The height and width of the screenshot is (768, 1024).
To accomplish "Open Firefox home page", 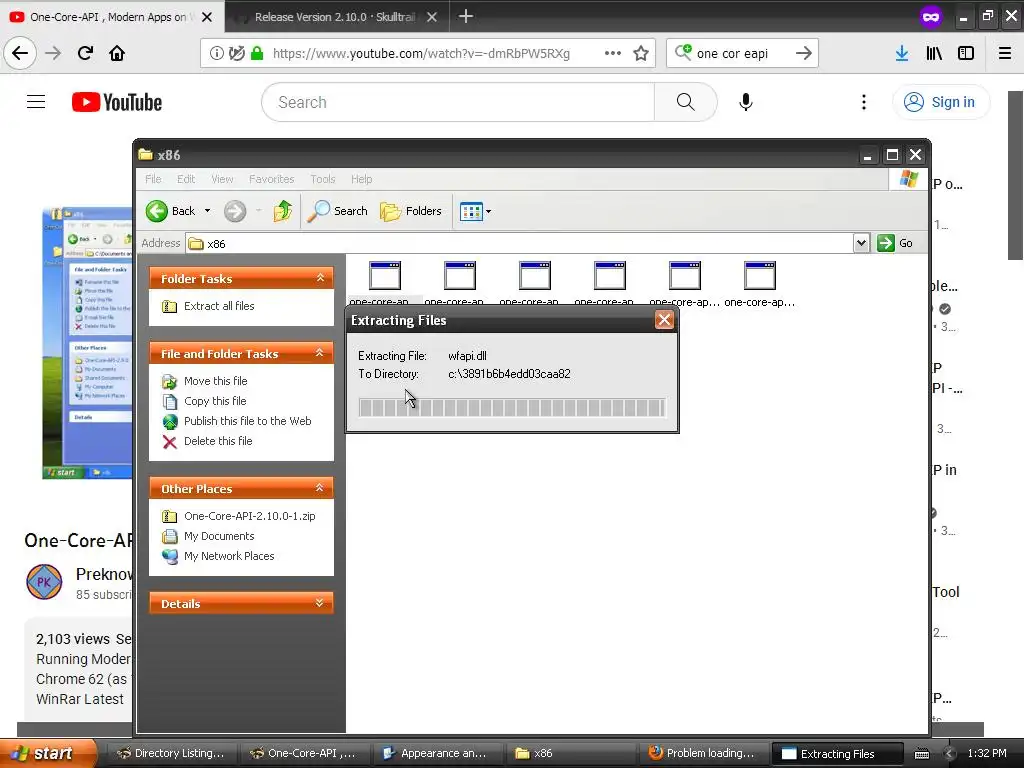I will [x=117, y=53].
